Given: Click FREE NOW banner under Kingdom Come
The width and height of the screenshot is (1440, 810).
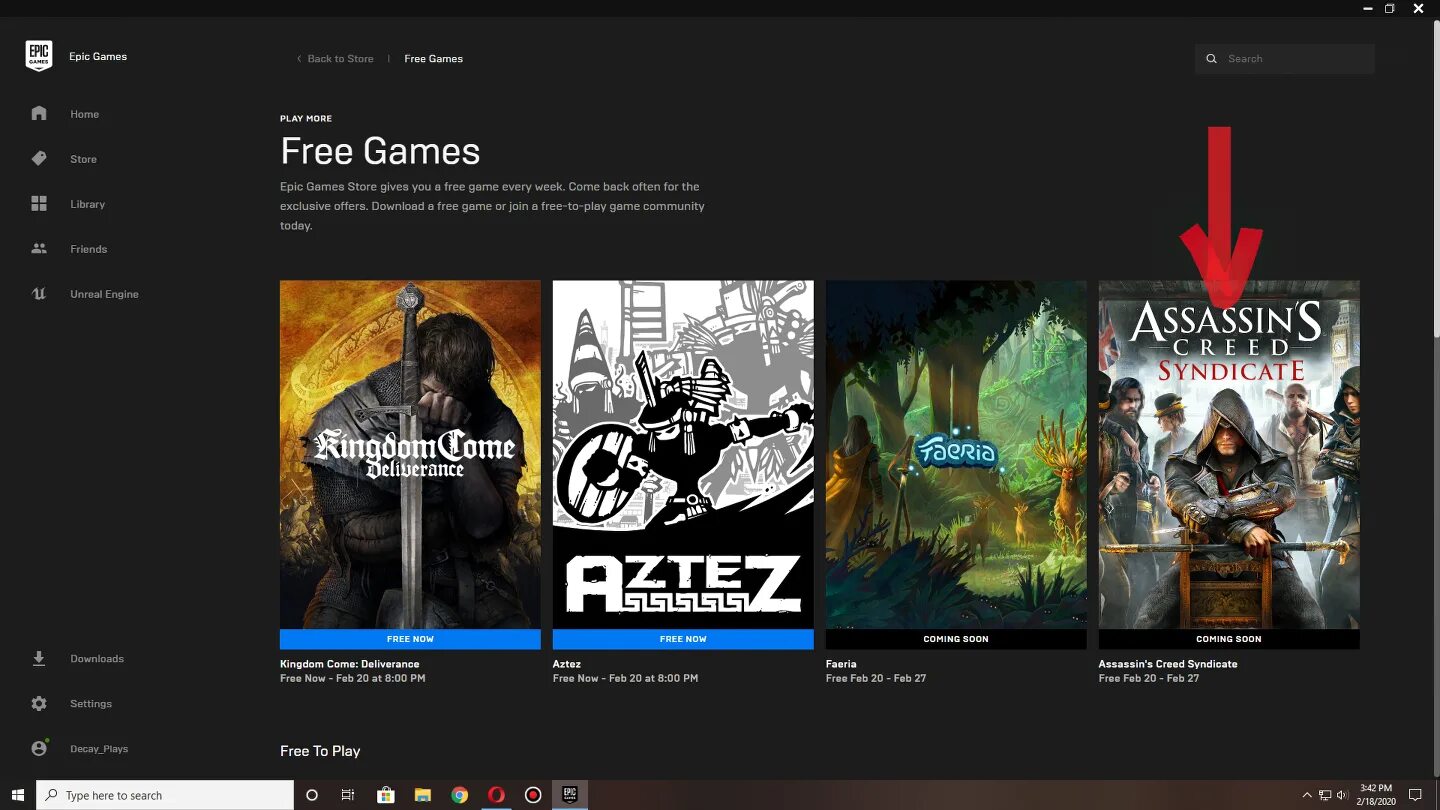Looking at the screenshot, I should tap(410, 639).
